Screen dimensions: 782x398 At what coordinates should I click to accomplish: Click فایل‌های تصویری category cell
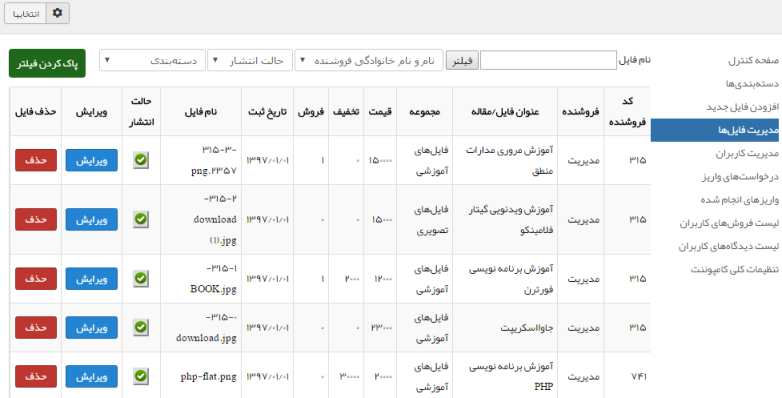pos(424,219)
